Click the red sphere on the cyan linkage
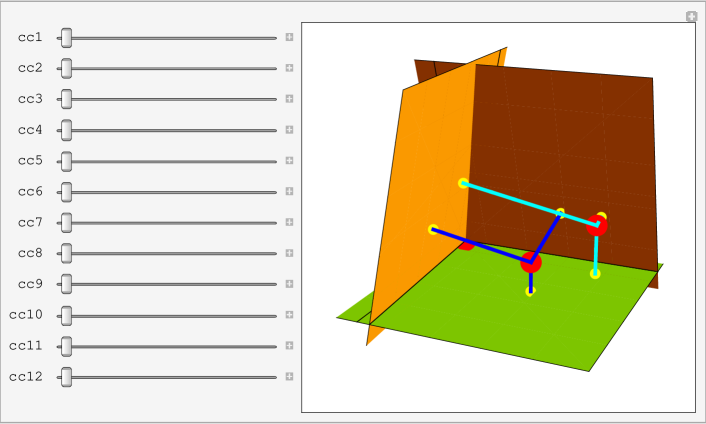The width and height of the screenshot is (706, 424). [x=597, y=225]
